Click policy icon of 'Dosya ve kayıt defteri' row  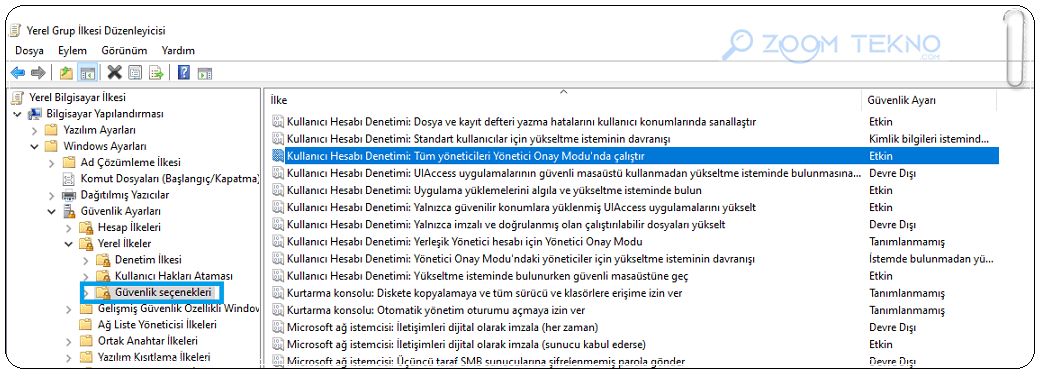277,122
